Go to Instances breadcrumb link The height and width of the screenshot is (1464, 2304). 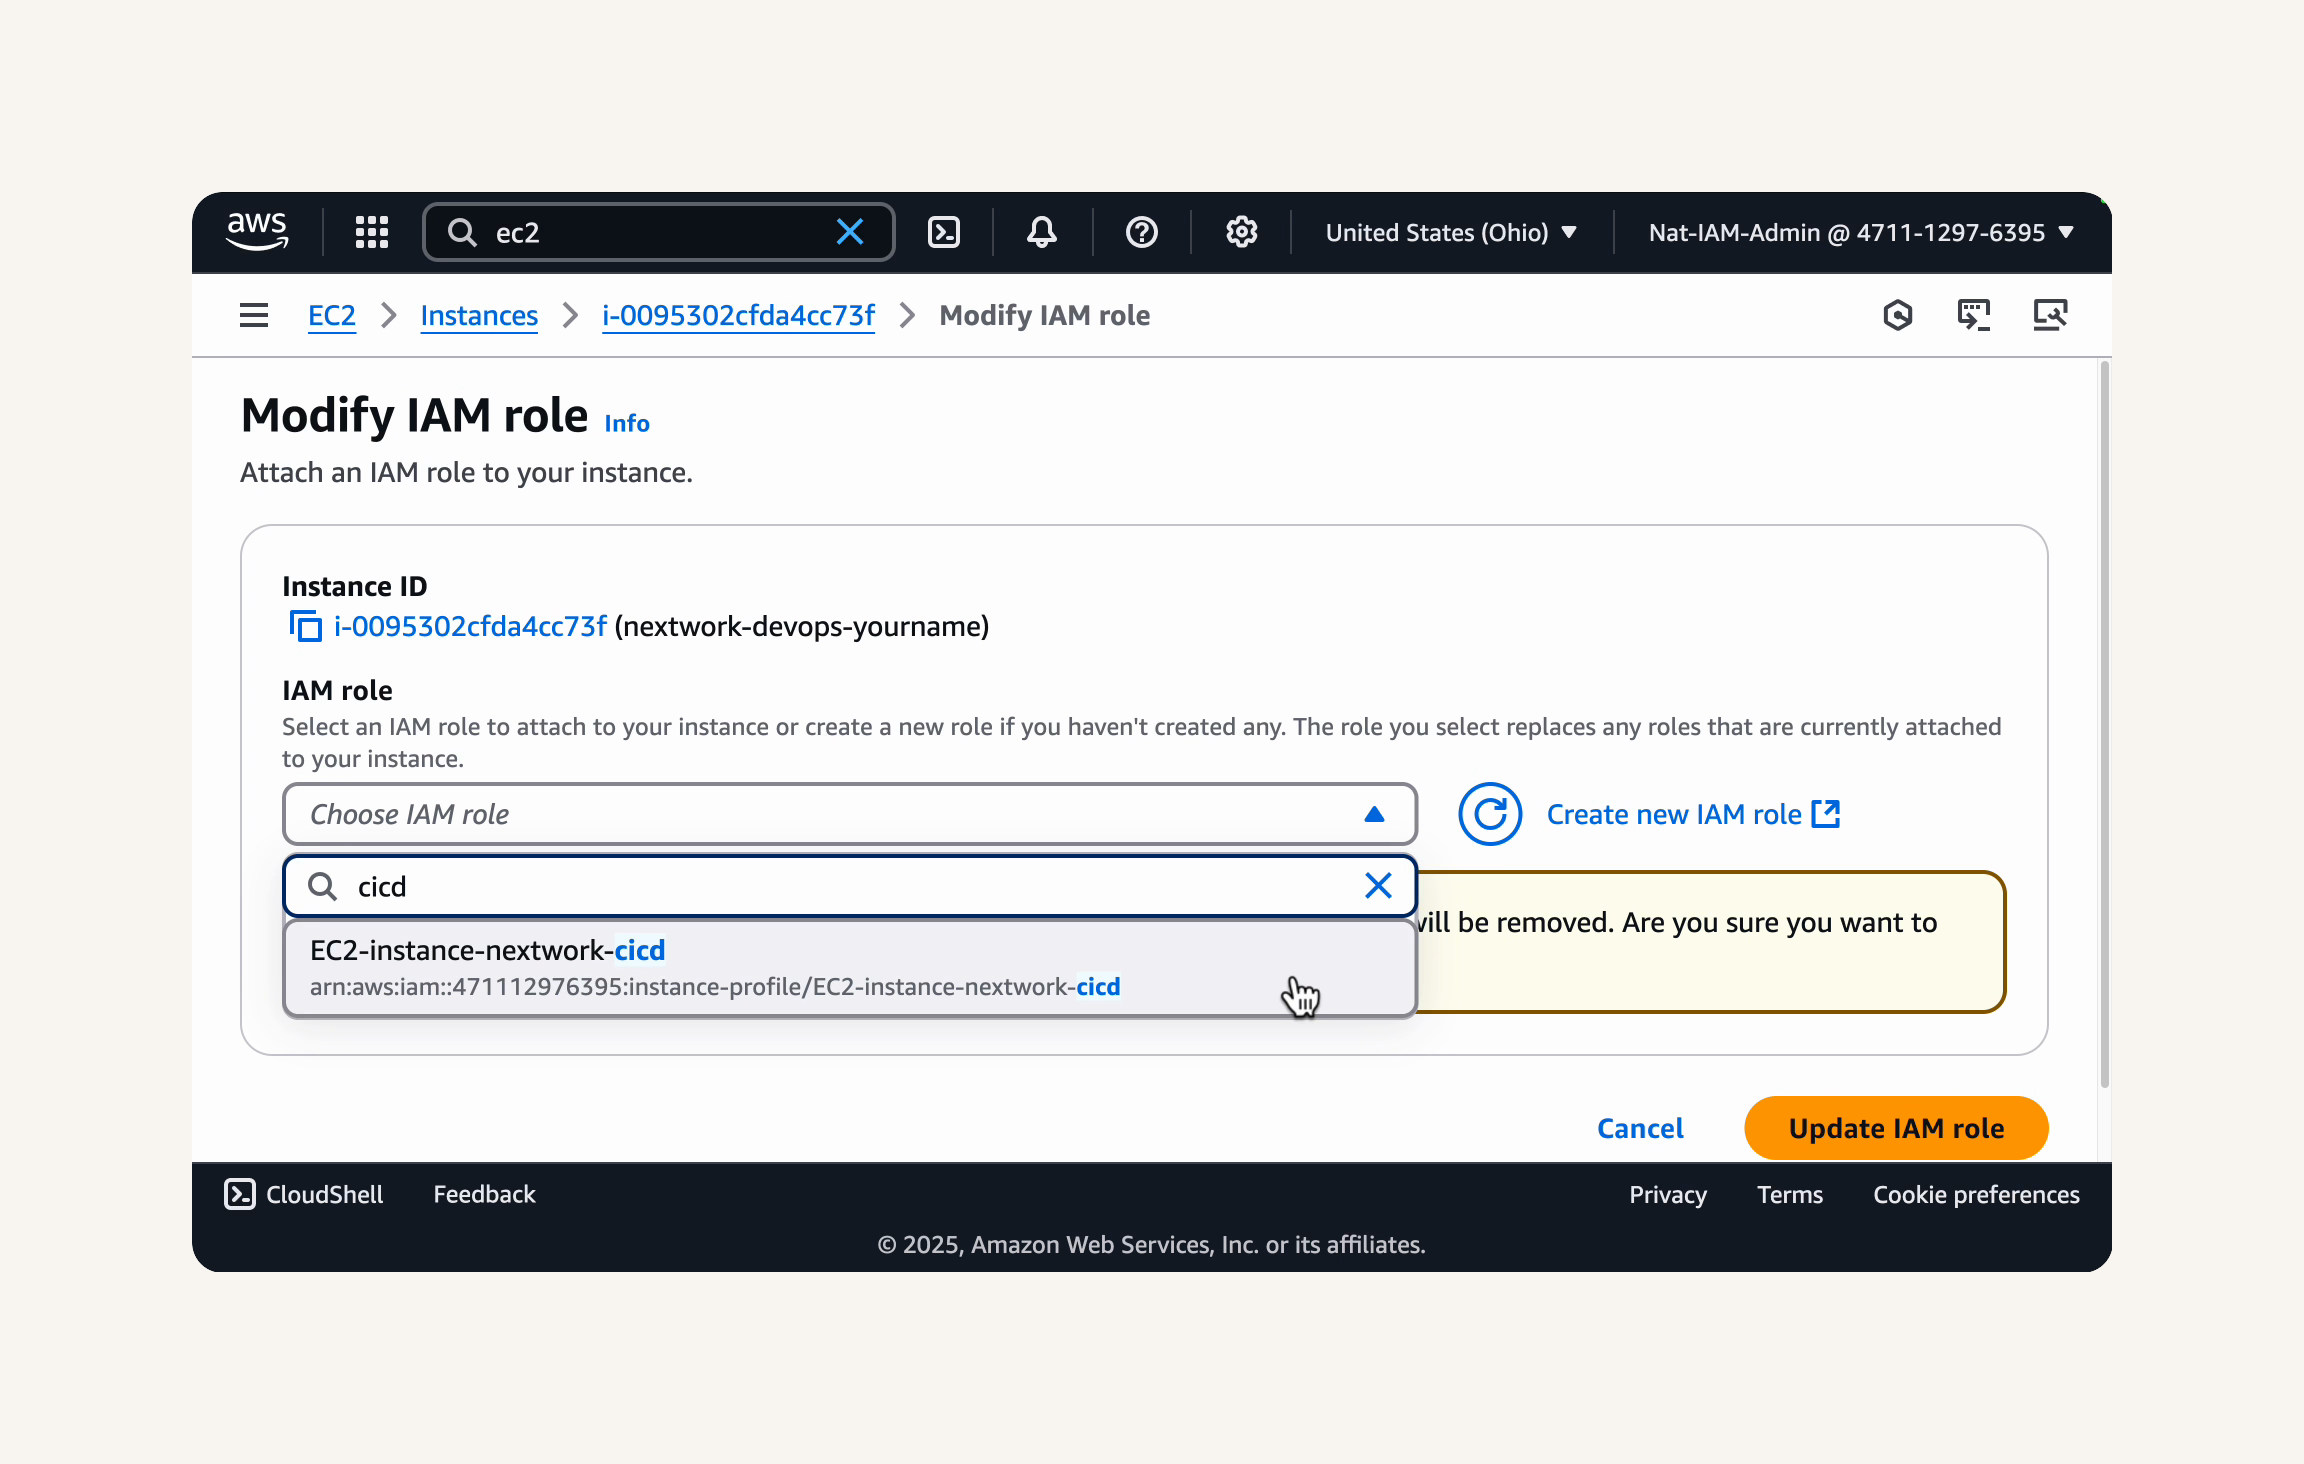(479, 315)
